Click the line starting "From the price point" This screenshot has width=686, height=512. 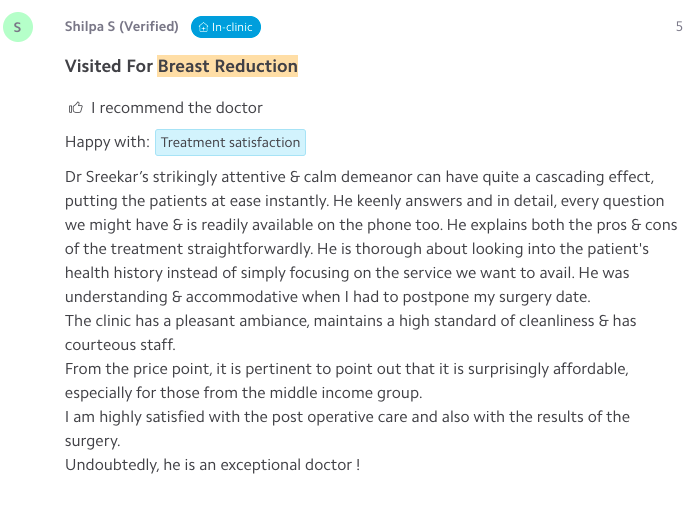tap(346, 368)
